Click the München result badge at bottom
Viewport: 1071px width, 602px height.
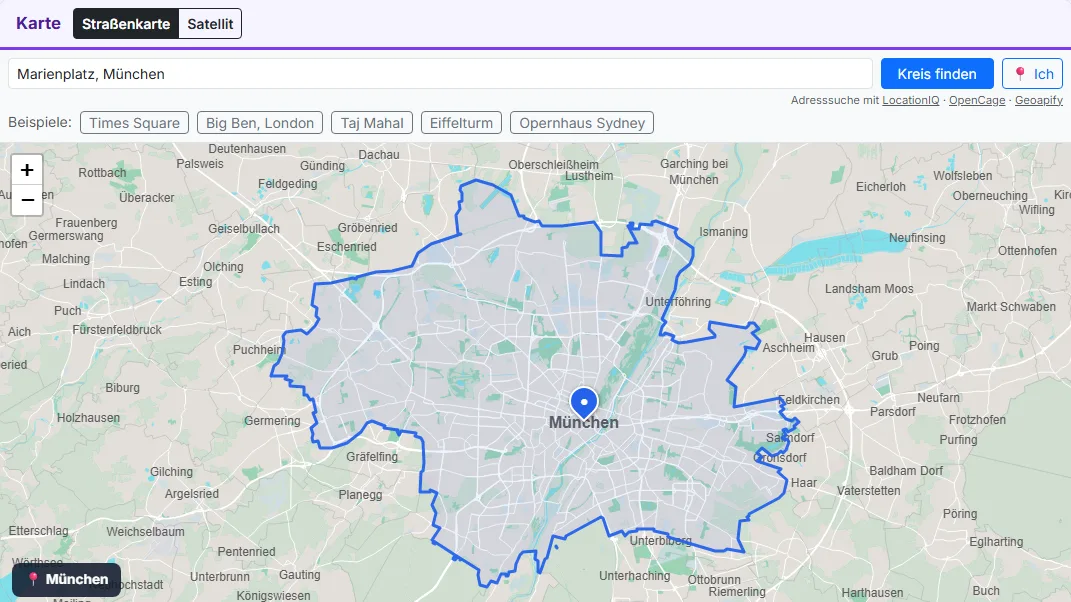tap(67, 579)
